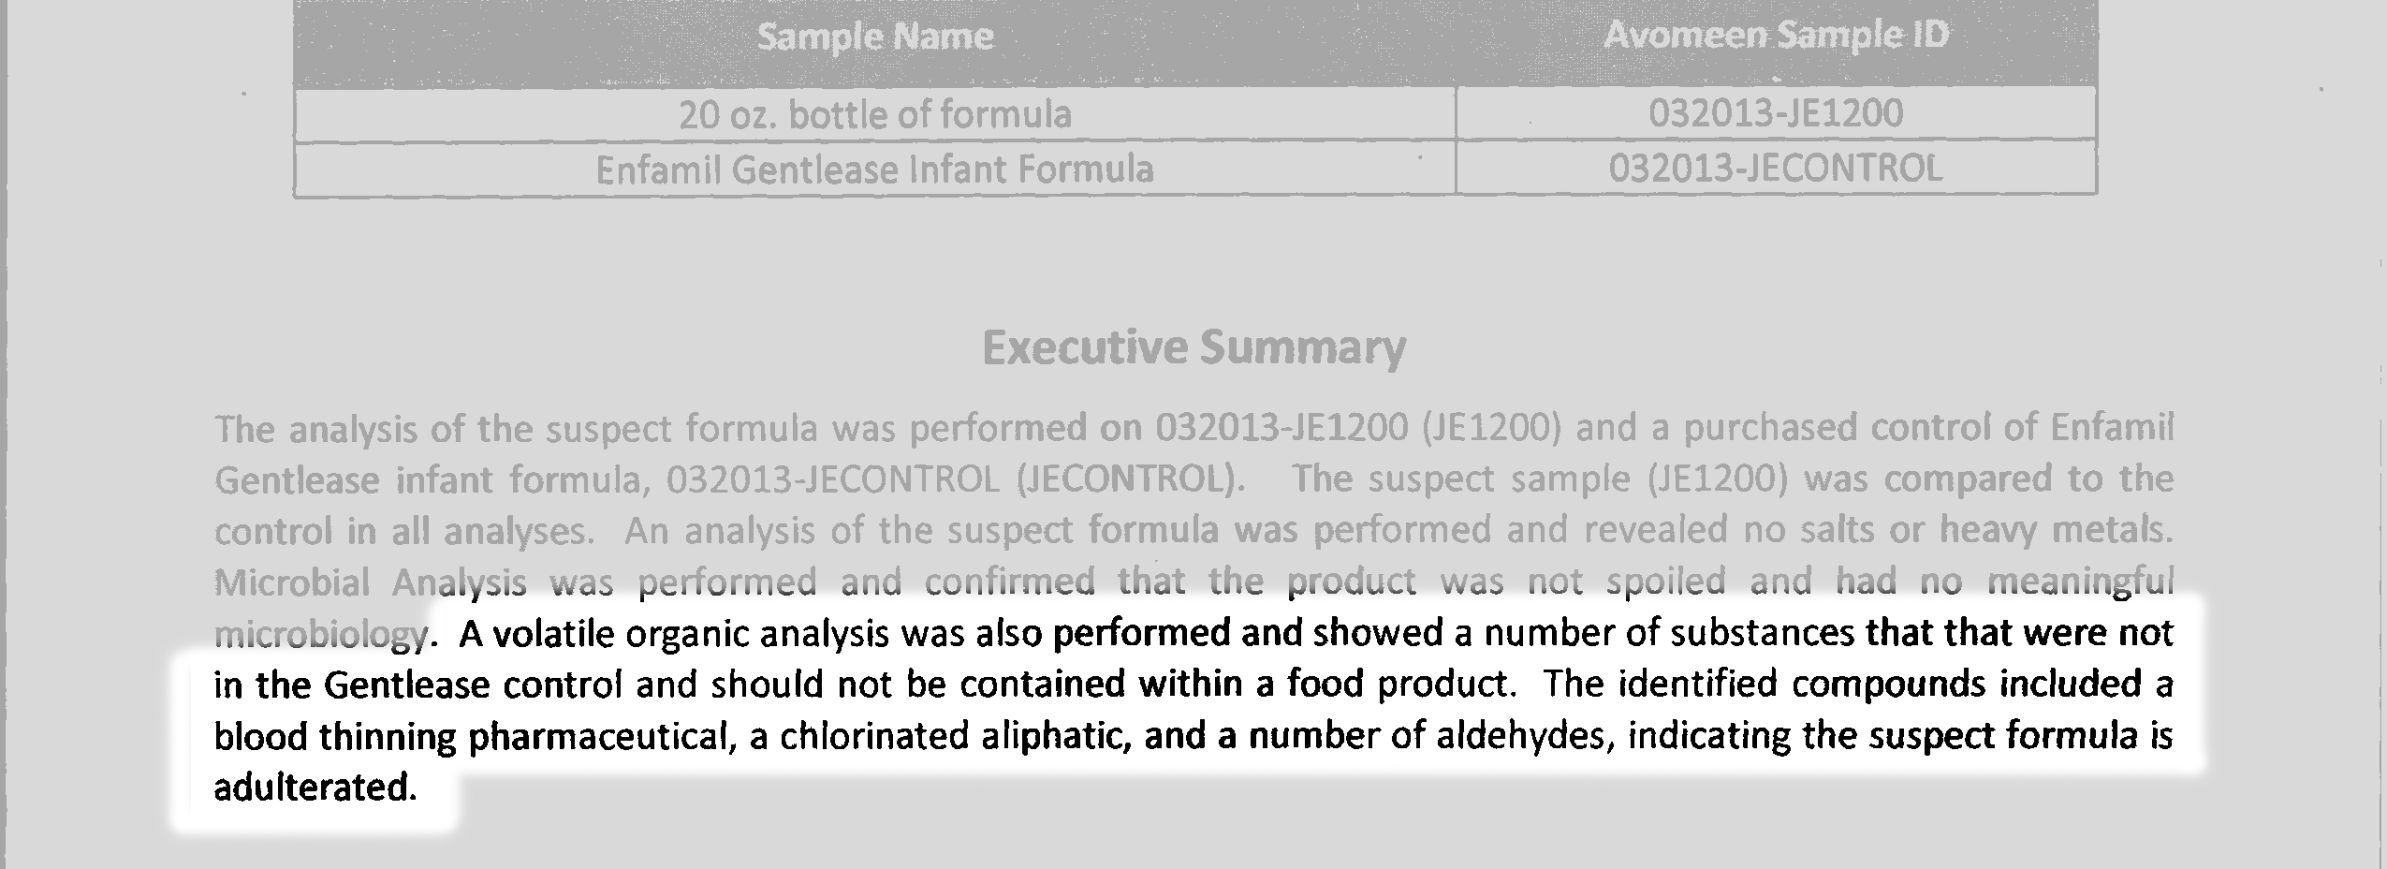The height and width of the screenshot is (869, 2387).
Task: Select the "Avomeen Sample ID" column header
Action: click(1776, 35)
